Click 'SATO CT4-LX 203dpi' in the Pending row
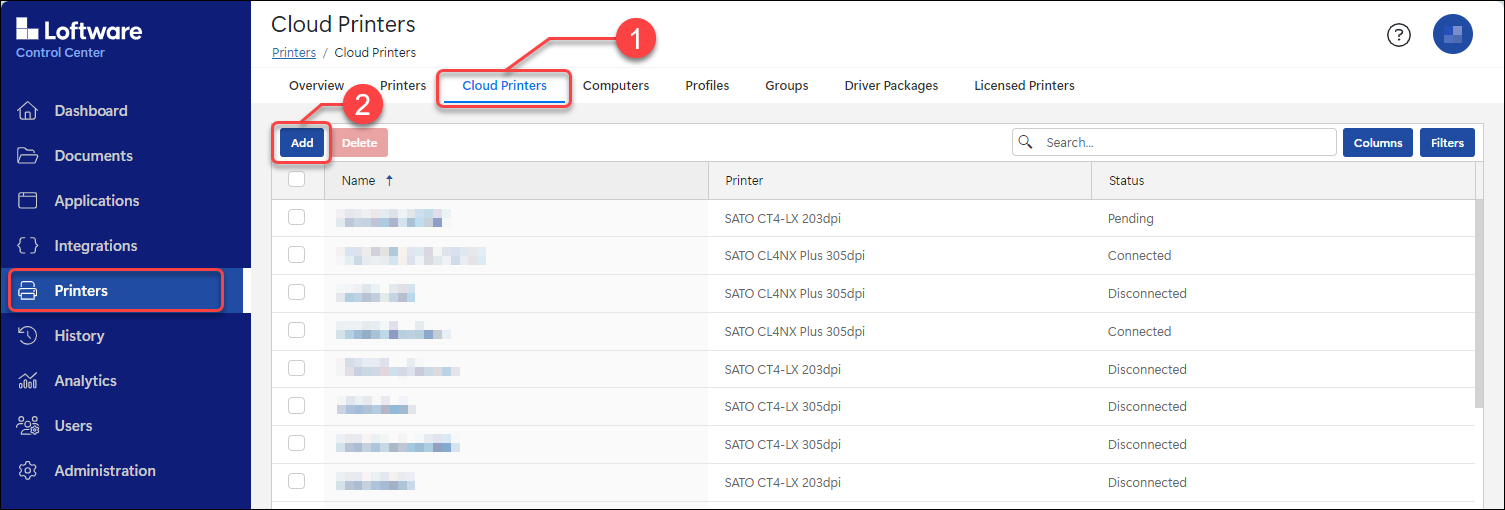1505x510 pixels. pyautogui.click(x=782, y=218)
